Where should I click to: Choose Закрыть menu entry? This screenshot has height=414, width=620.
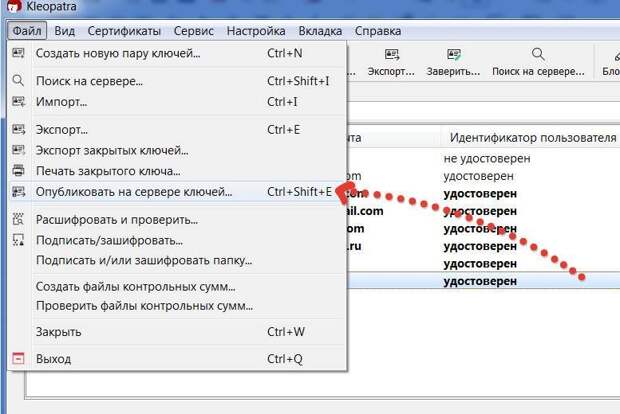177,331
